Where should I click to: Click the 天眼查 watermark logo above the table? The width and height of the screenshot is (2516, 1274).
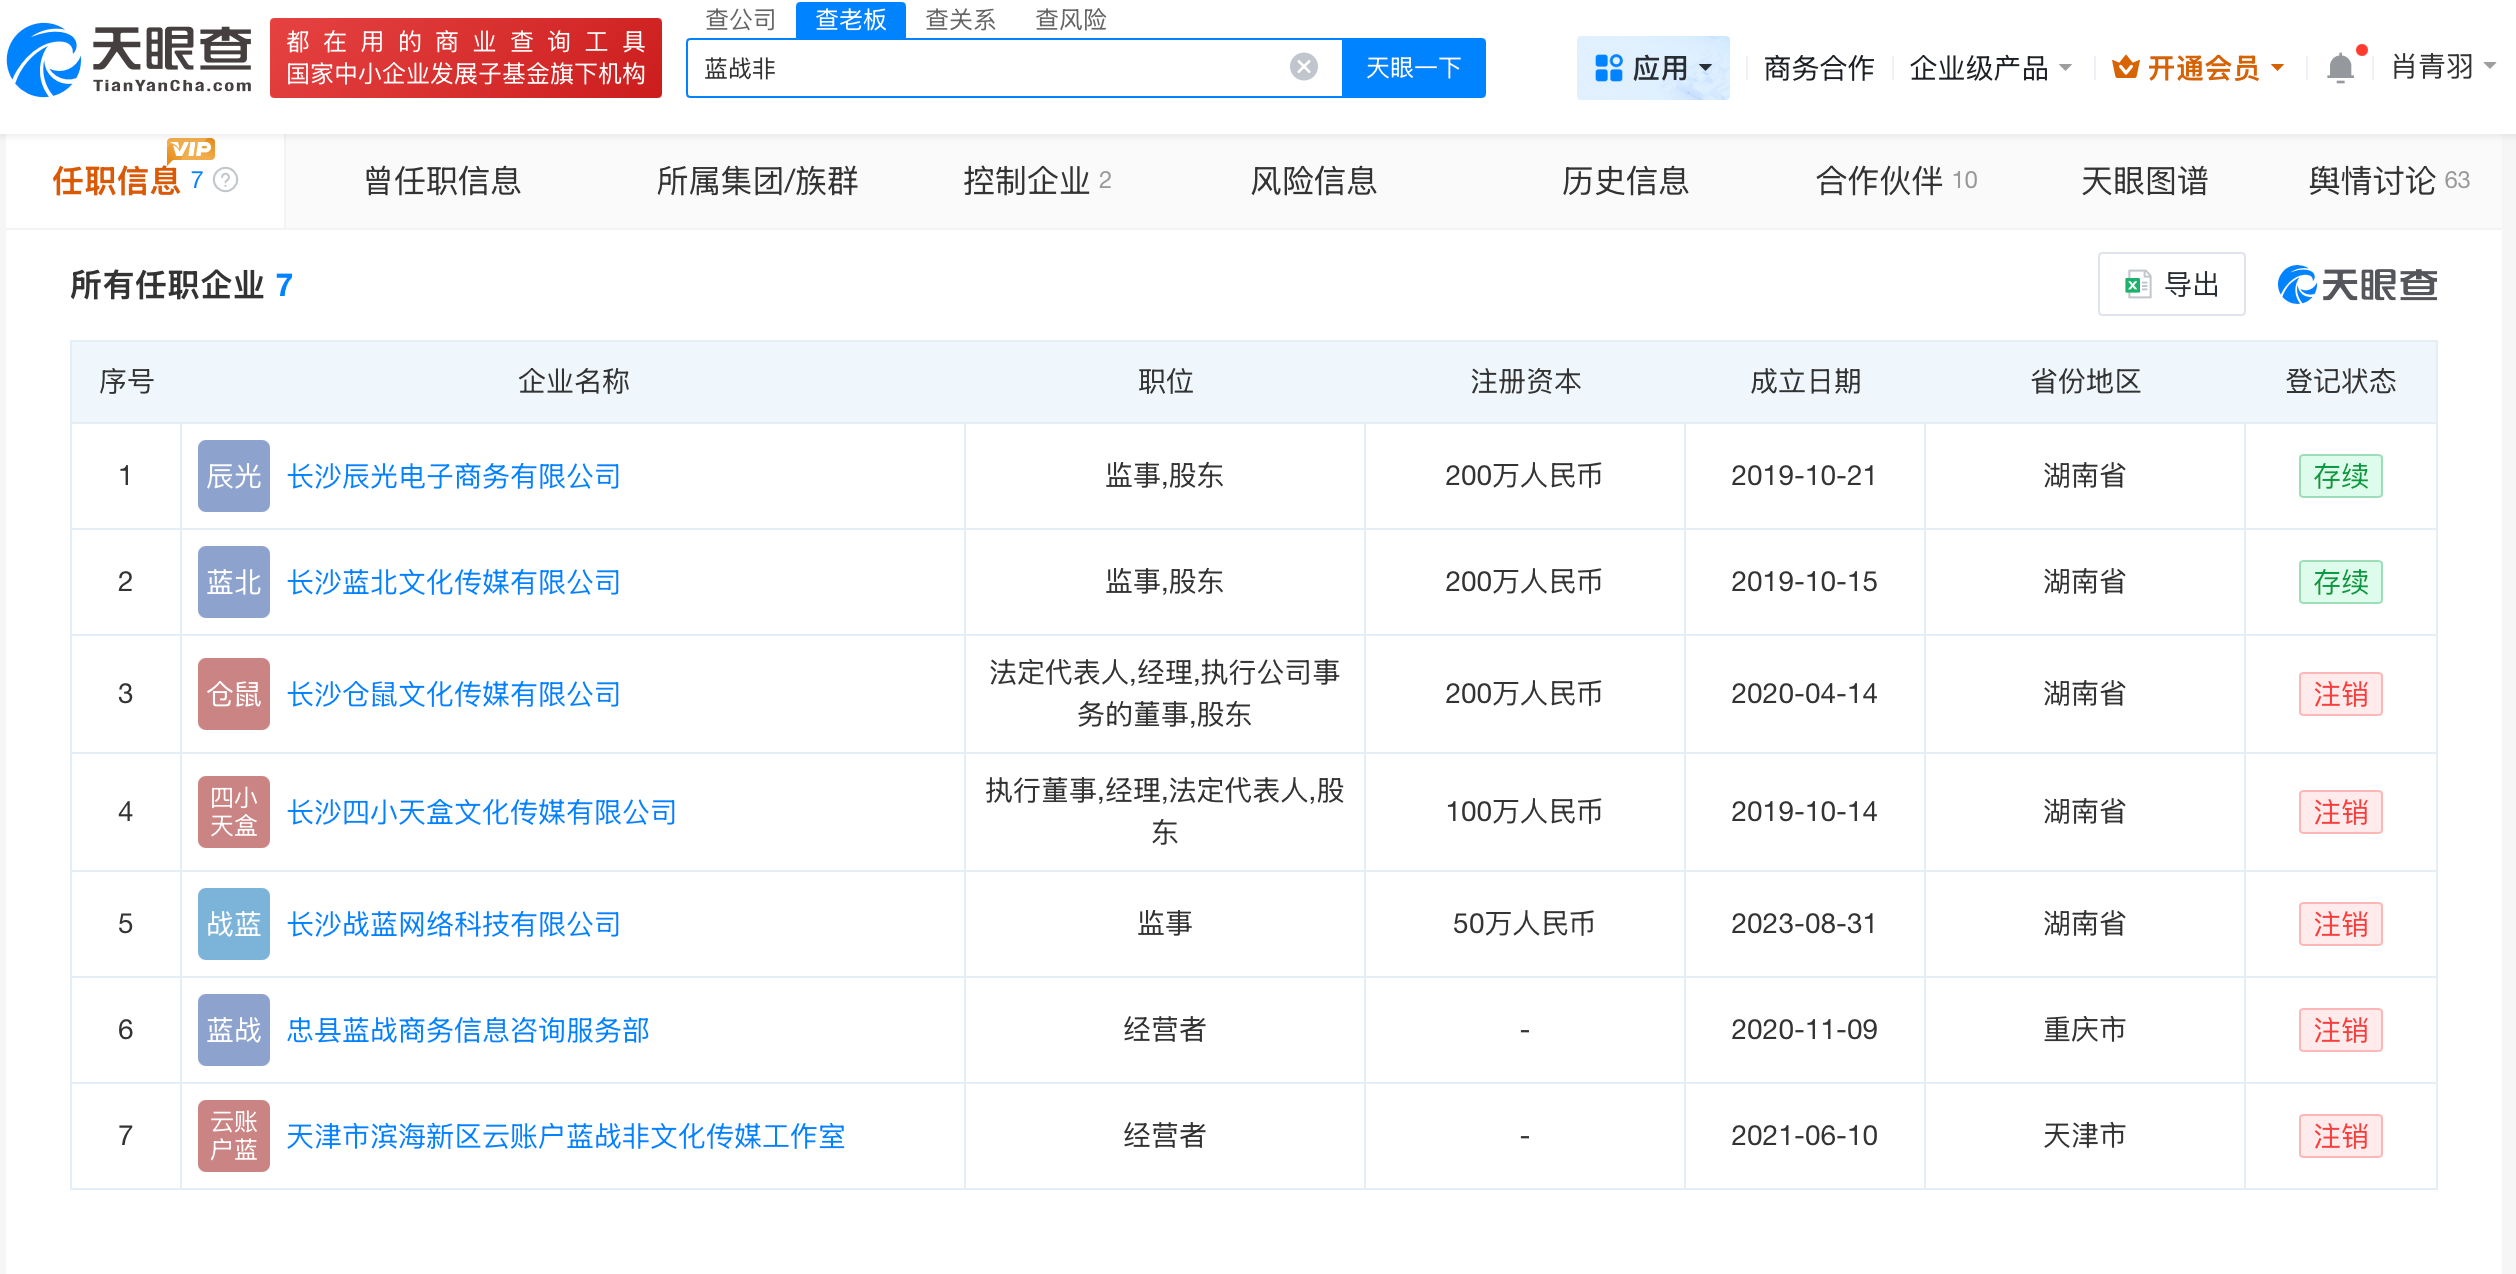tap(2357, 284)
